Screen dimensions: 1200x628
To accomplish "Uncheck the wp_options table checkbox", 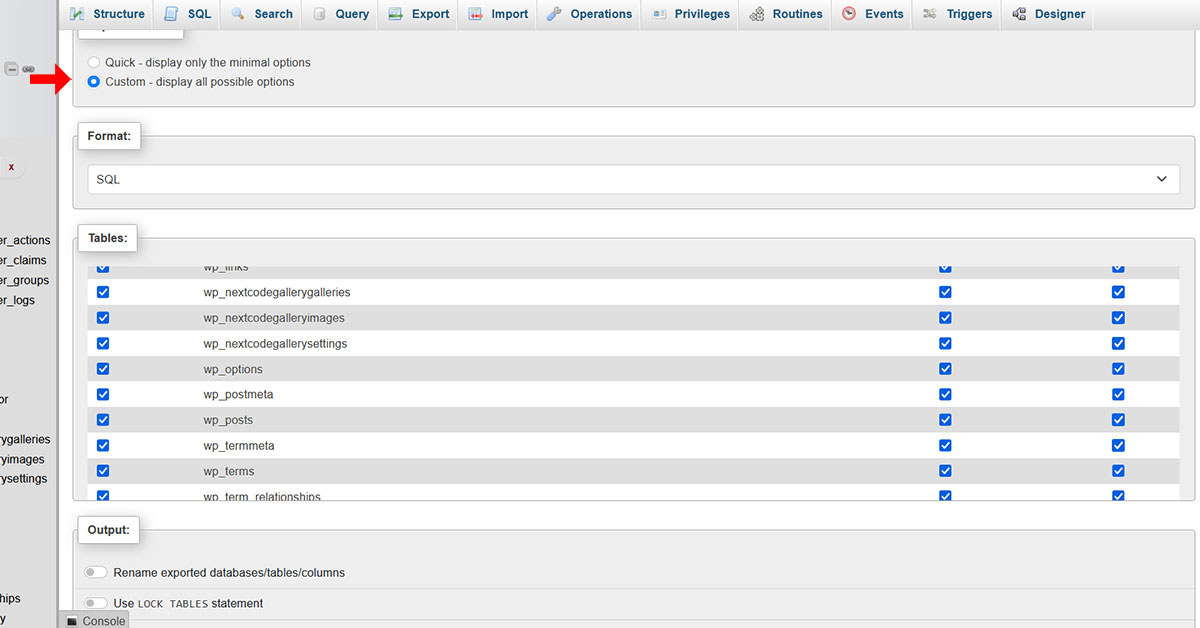I will (103, 369).
